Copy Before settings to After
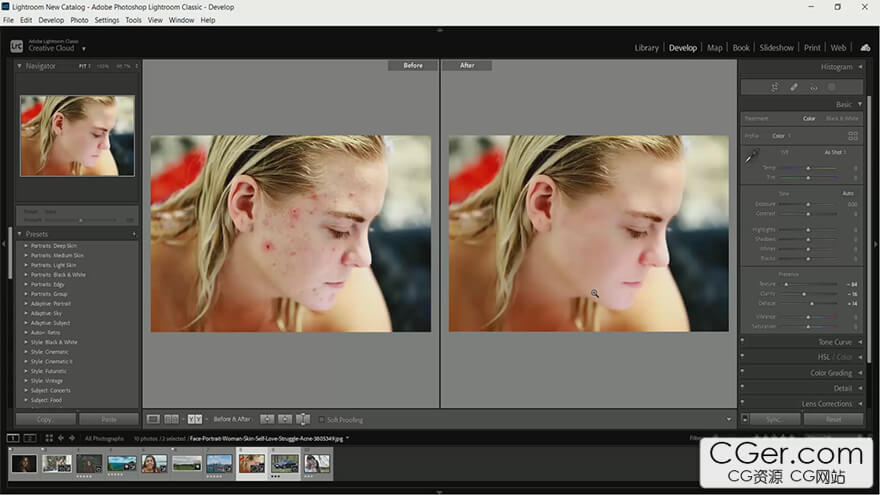The image size is (880, 495). pos(267,419)
